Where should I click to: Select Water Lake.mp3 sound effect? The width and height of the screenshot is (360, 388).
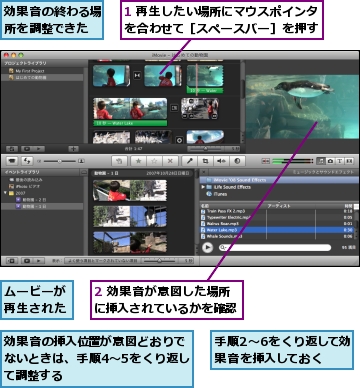pyautogui.click(x=277, y=230)
